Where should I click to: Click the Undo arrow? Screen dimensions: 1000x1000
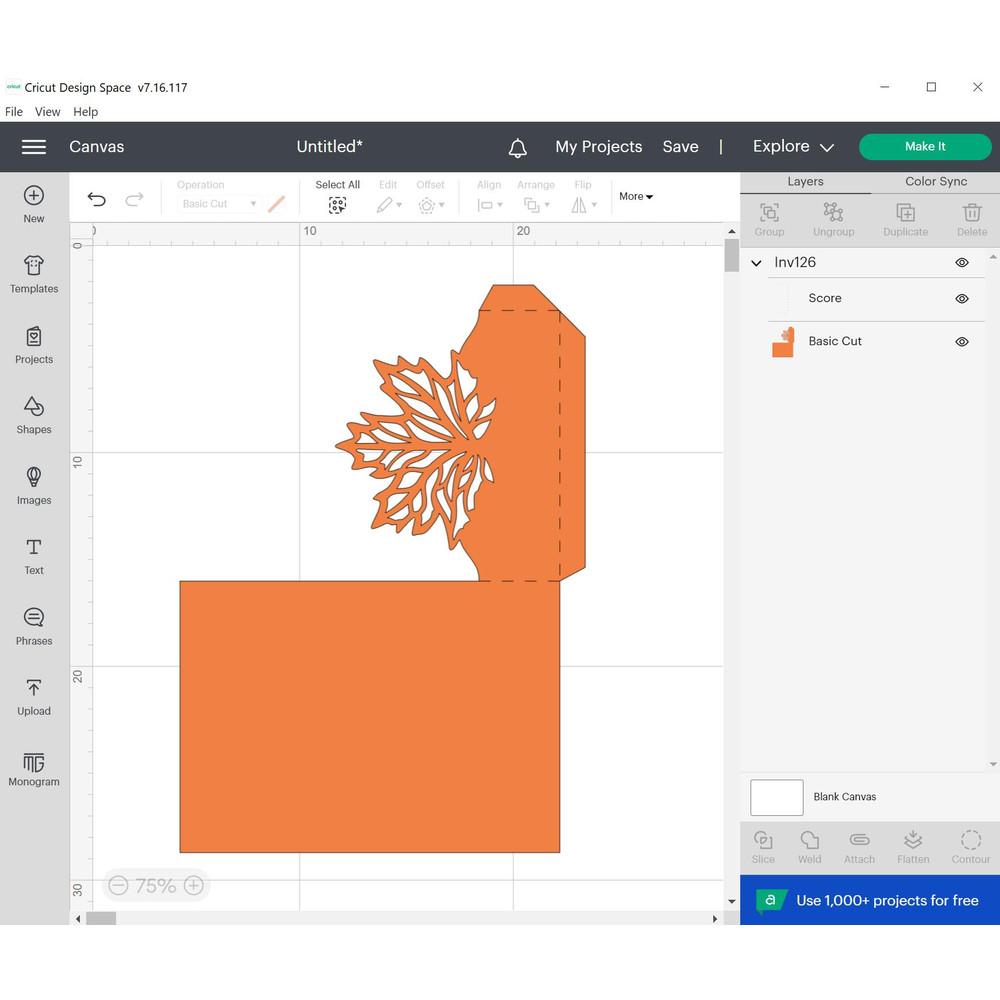[x=97, y=200]
